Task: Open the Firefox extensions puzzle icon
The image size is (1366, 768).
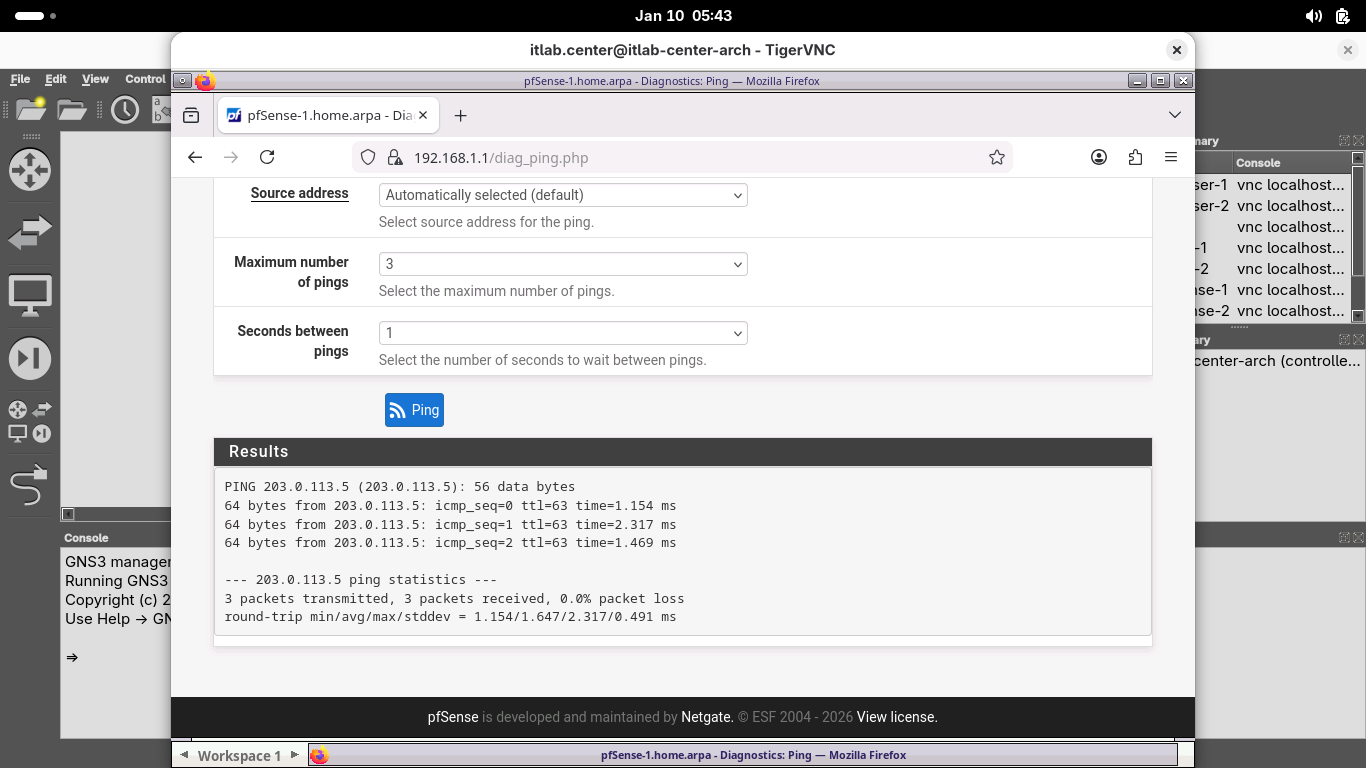Action: (1135, 157)
